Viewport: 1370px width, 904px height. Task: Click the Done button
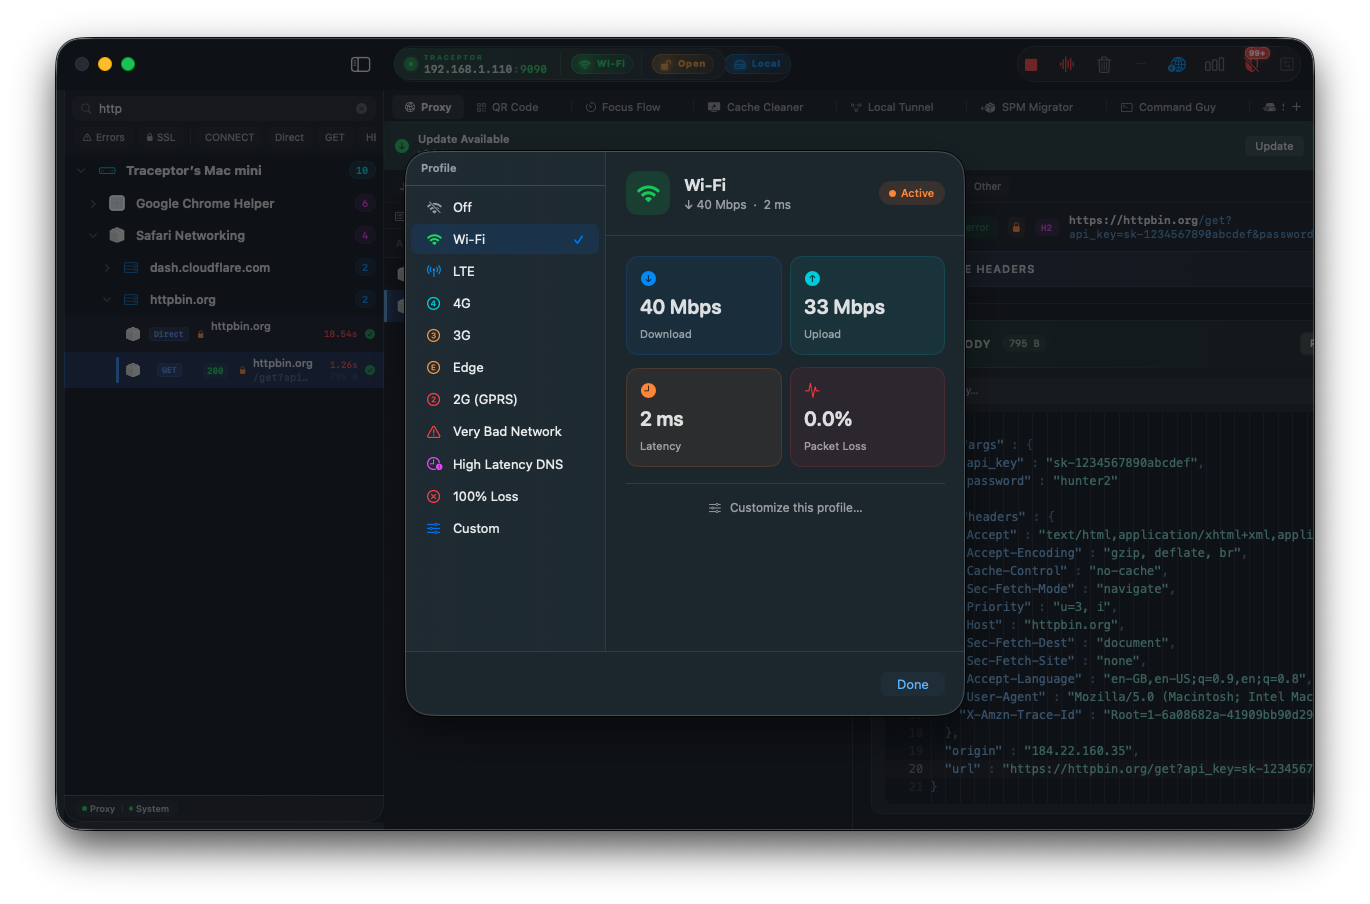point(912,685)
